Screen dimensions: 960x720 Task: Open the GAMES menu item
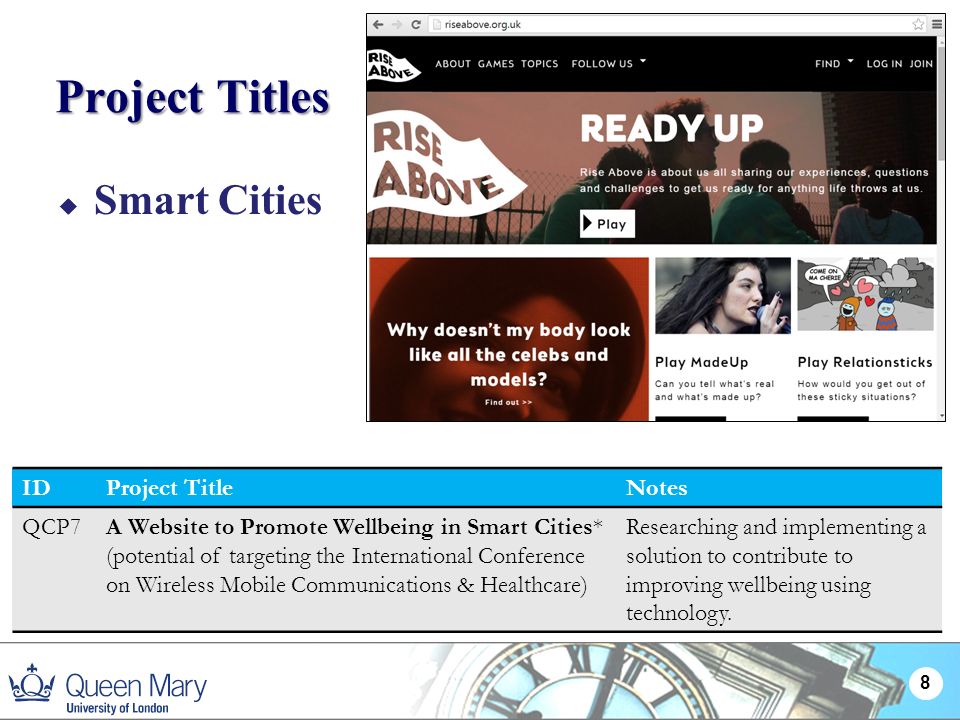[496, 64]
